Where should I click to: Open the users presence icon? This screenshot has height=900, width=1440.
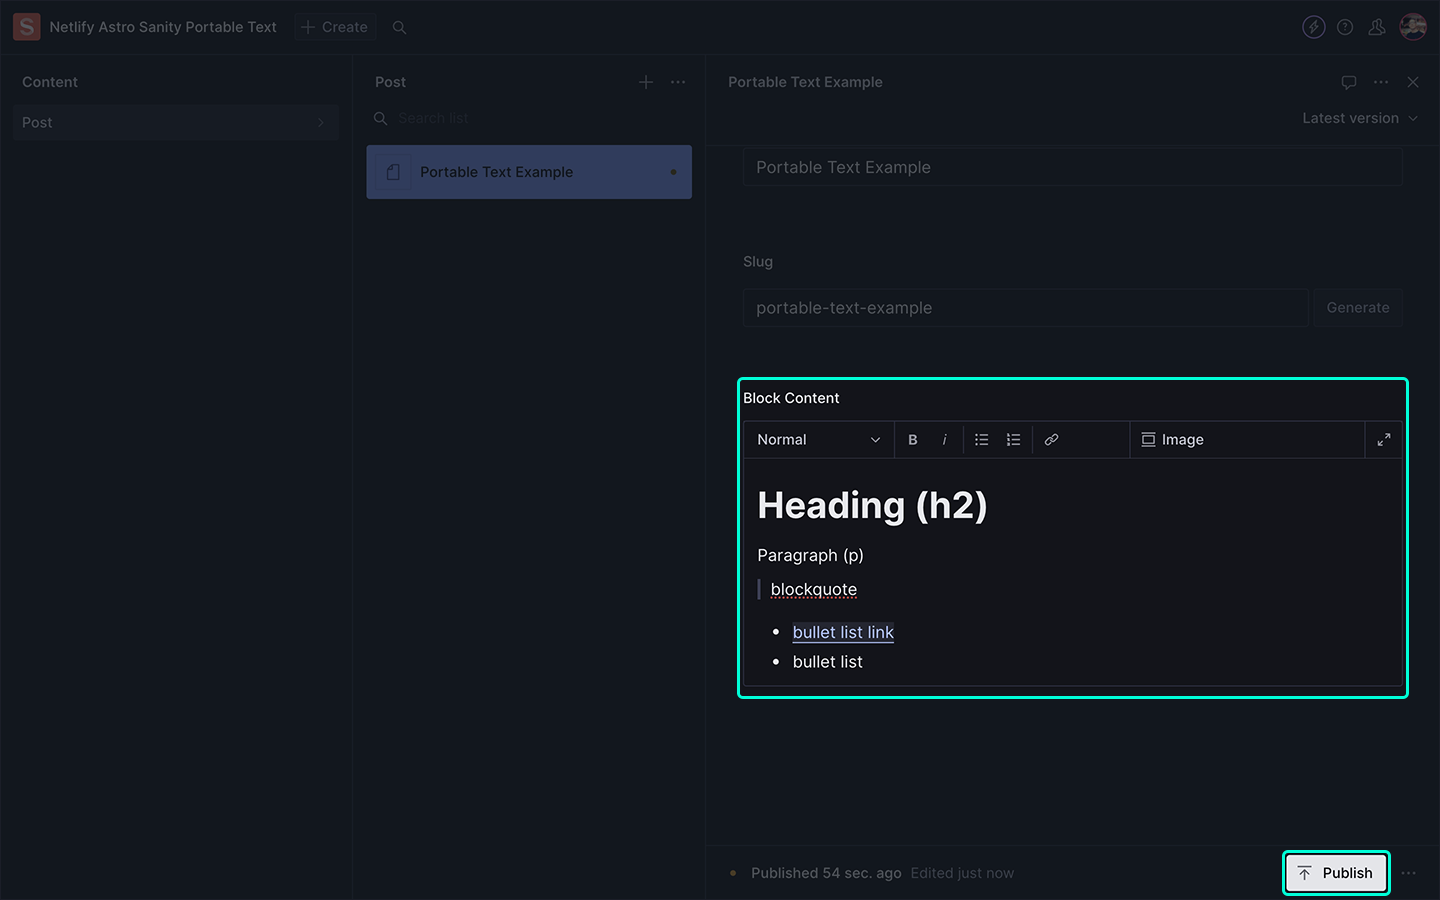coord(1377,27)
